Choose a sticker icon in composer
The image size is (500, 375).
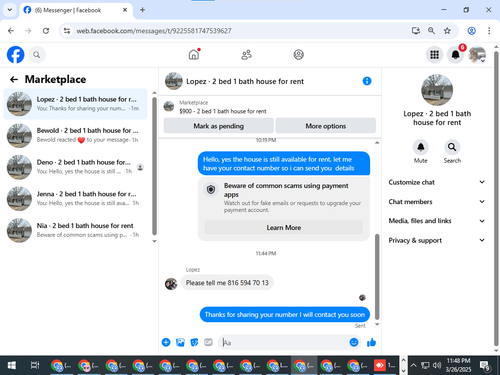click(x=194, y=342)
